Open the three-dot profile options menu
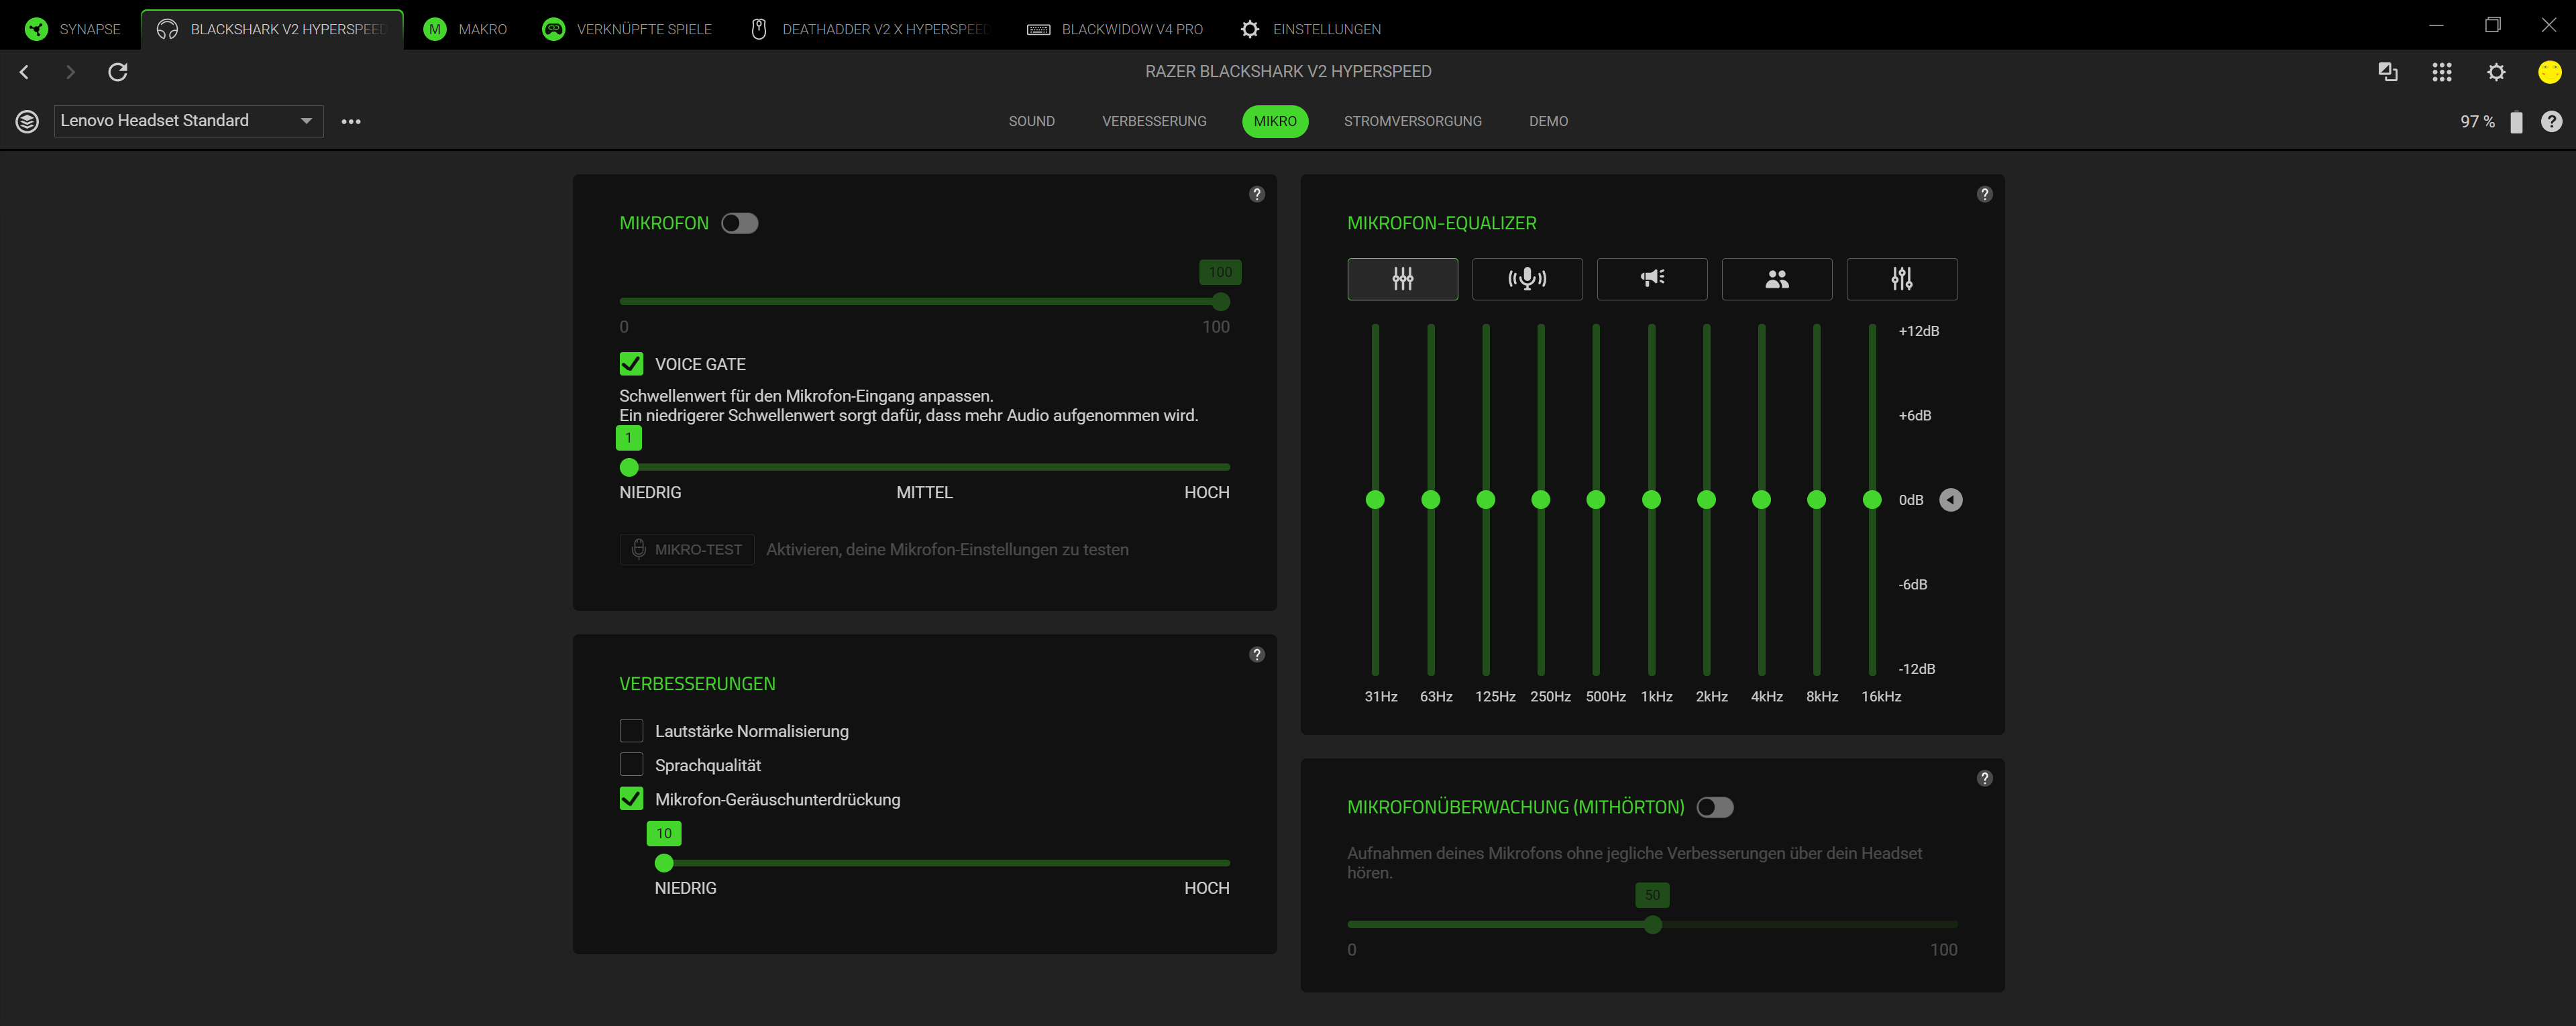The height and width of the screenshot is (1026, 2576). click(x=351, y=122)
